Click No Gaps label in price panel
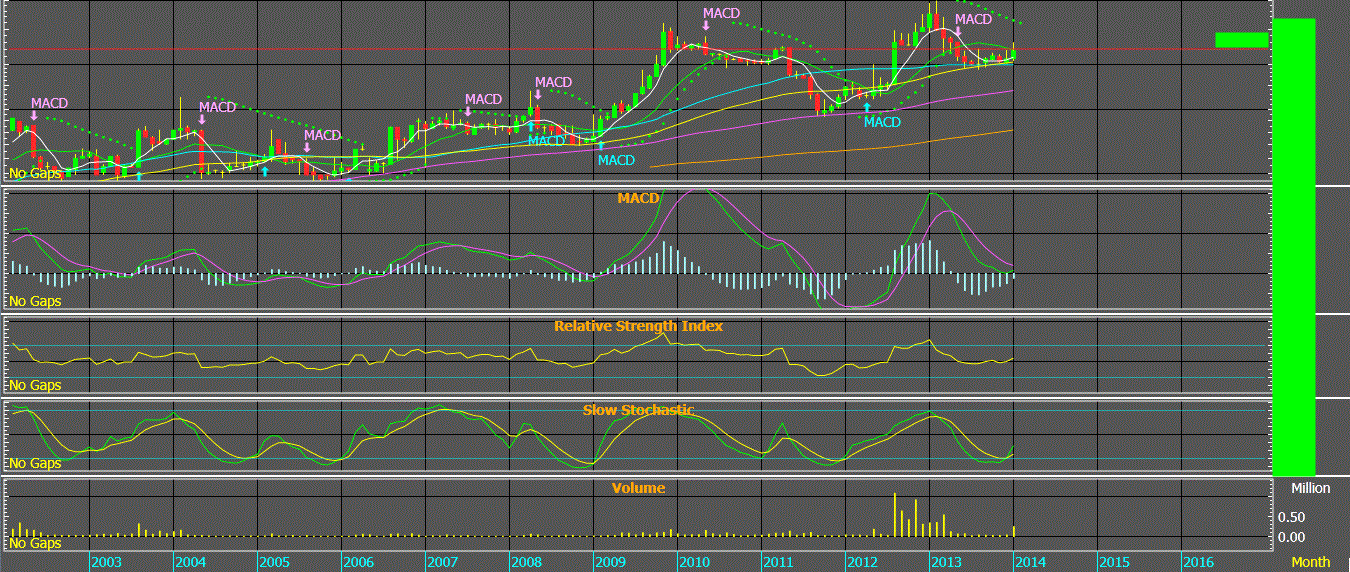Image resolution: width=1350 pixels, height=572 pixels. coord(35,174)
